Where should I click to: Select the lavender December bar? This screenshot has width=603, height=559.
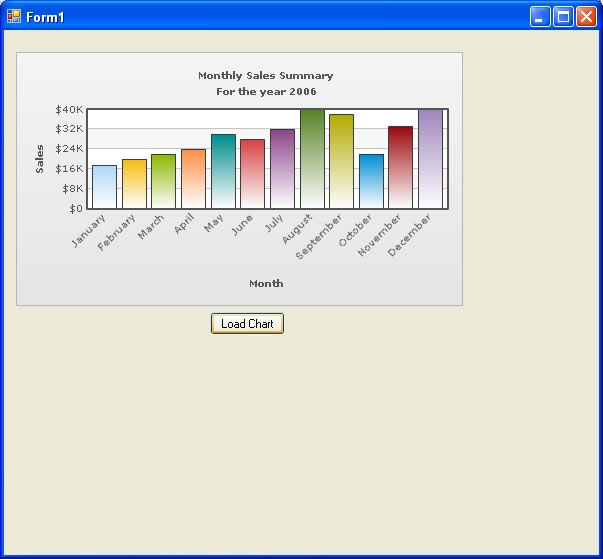pyautogui.click(x=430, y=159)
